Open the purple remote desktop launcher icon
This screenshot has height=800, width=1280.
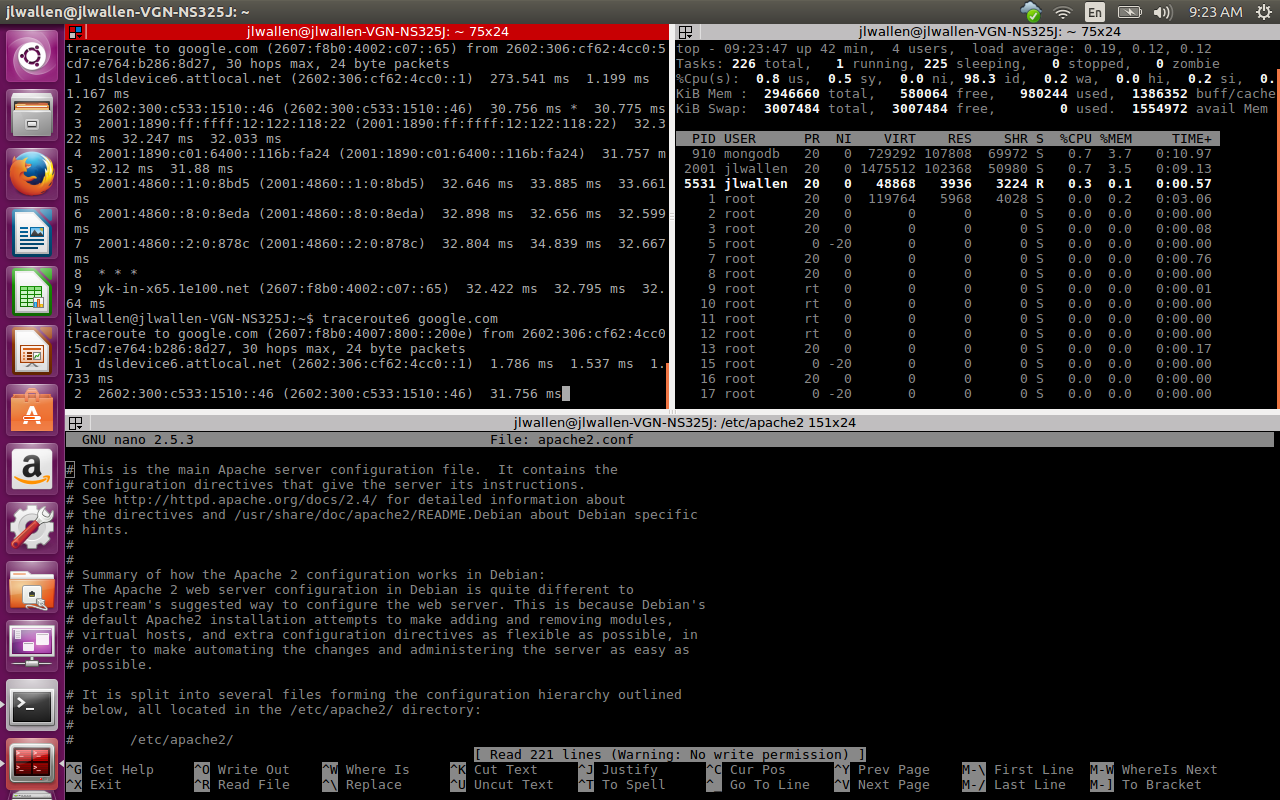pos(33,646)
